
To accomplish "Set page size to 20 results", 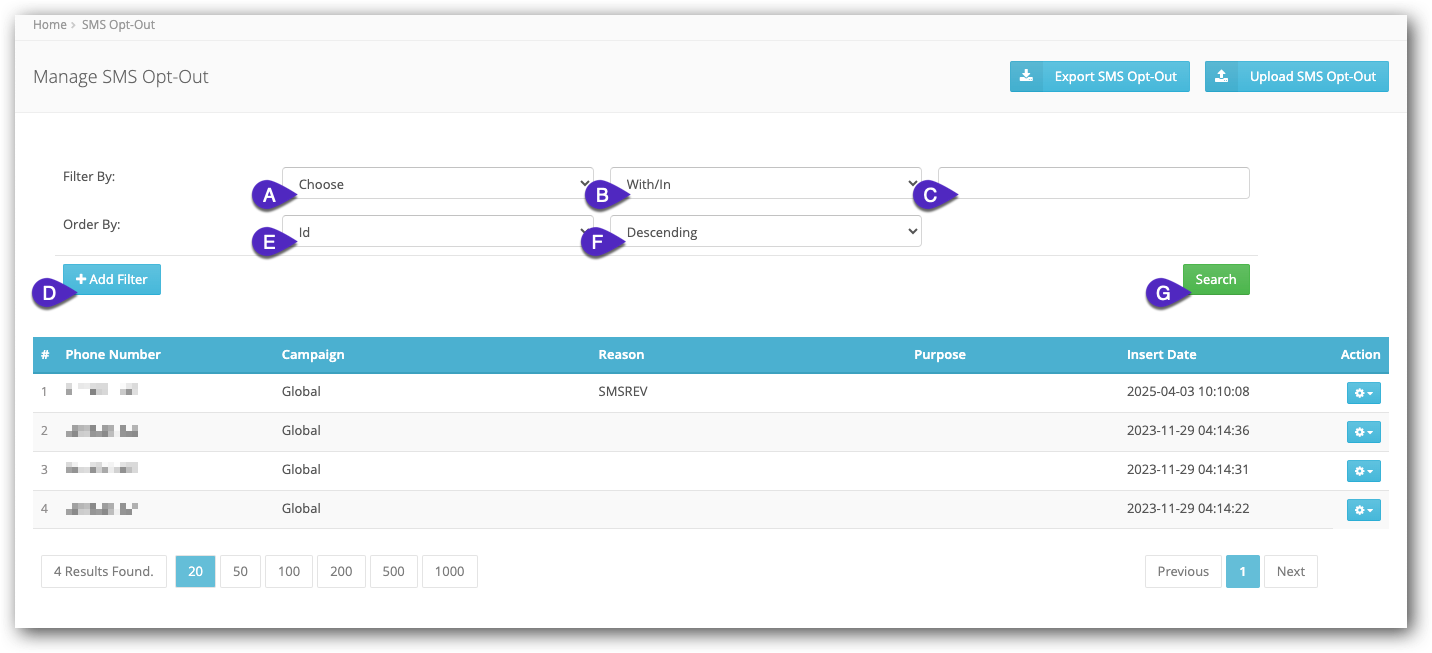I will pos(195,571).
